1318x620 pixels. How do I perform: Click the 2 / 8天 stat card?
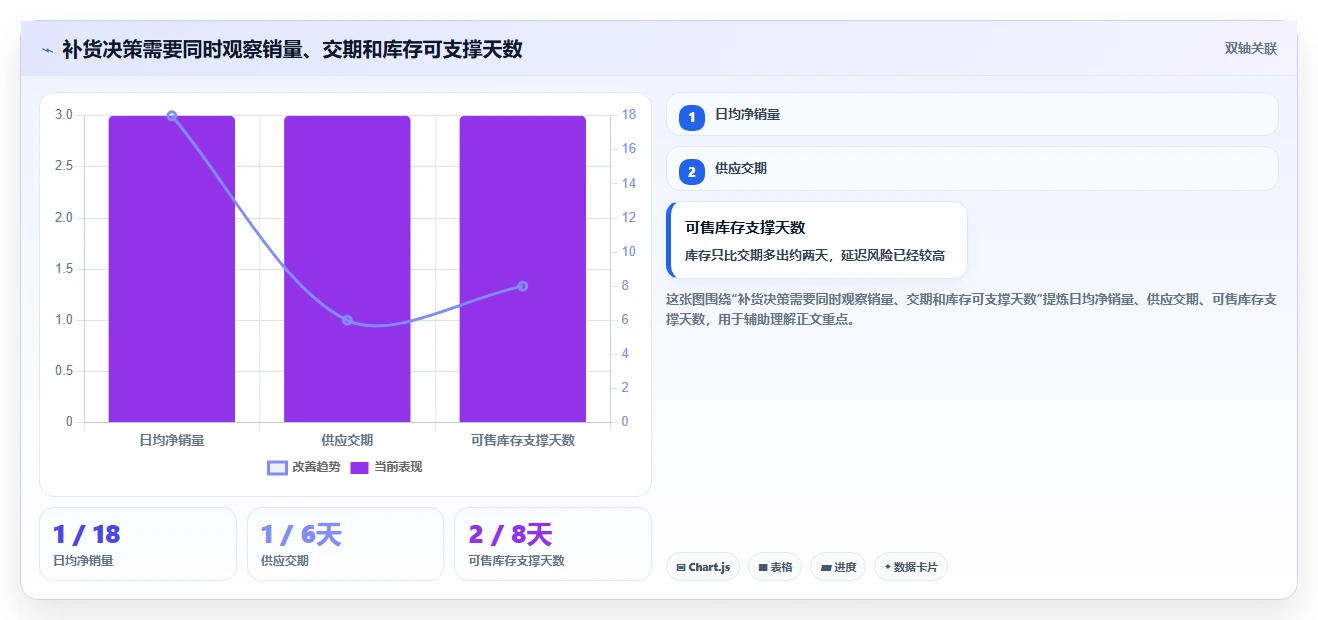tap(553, 544)
